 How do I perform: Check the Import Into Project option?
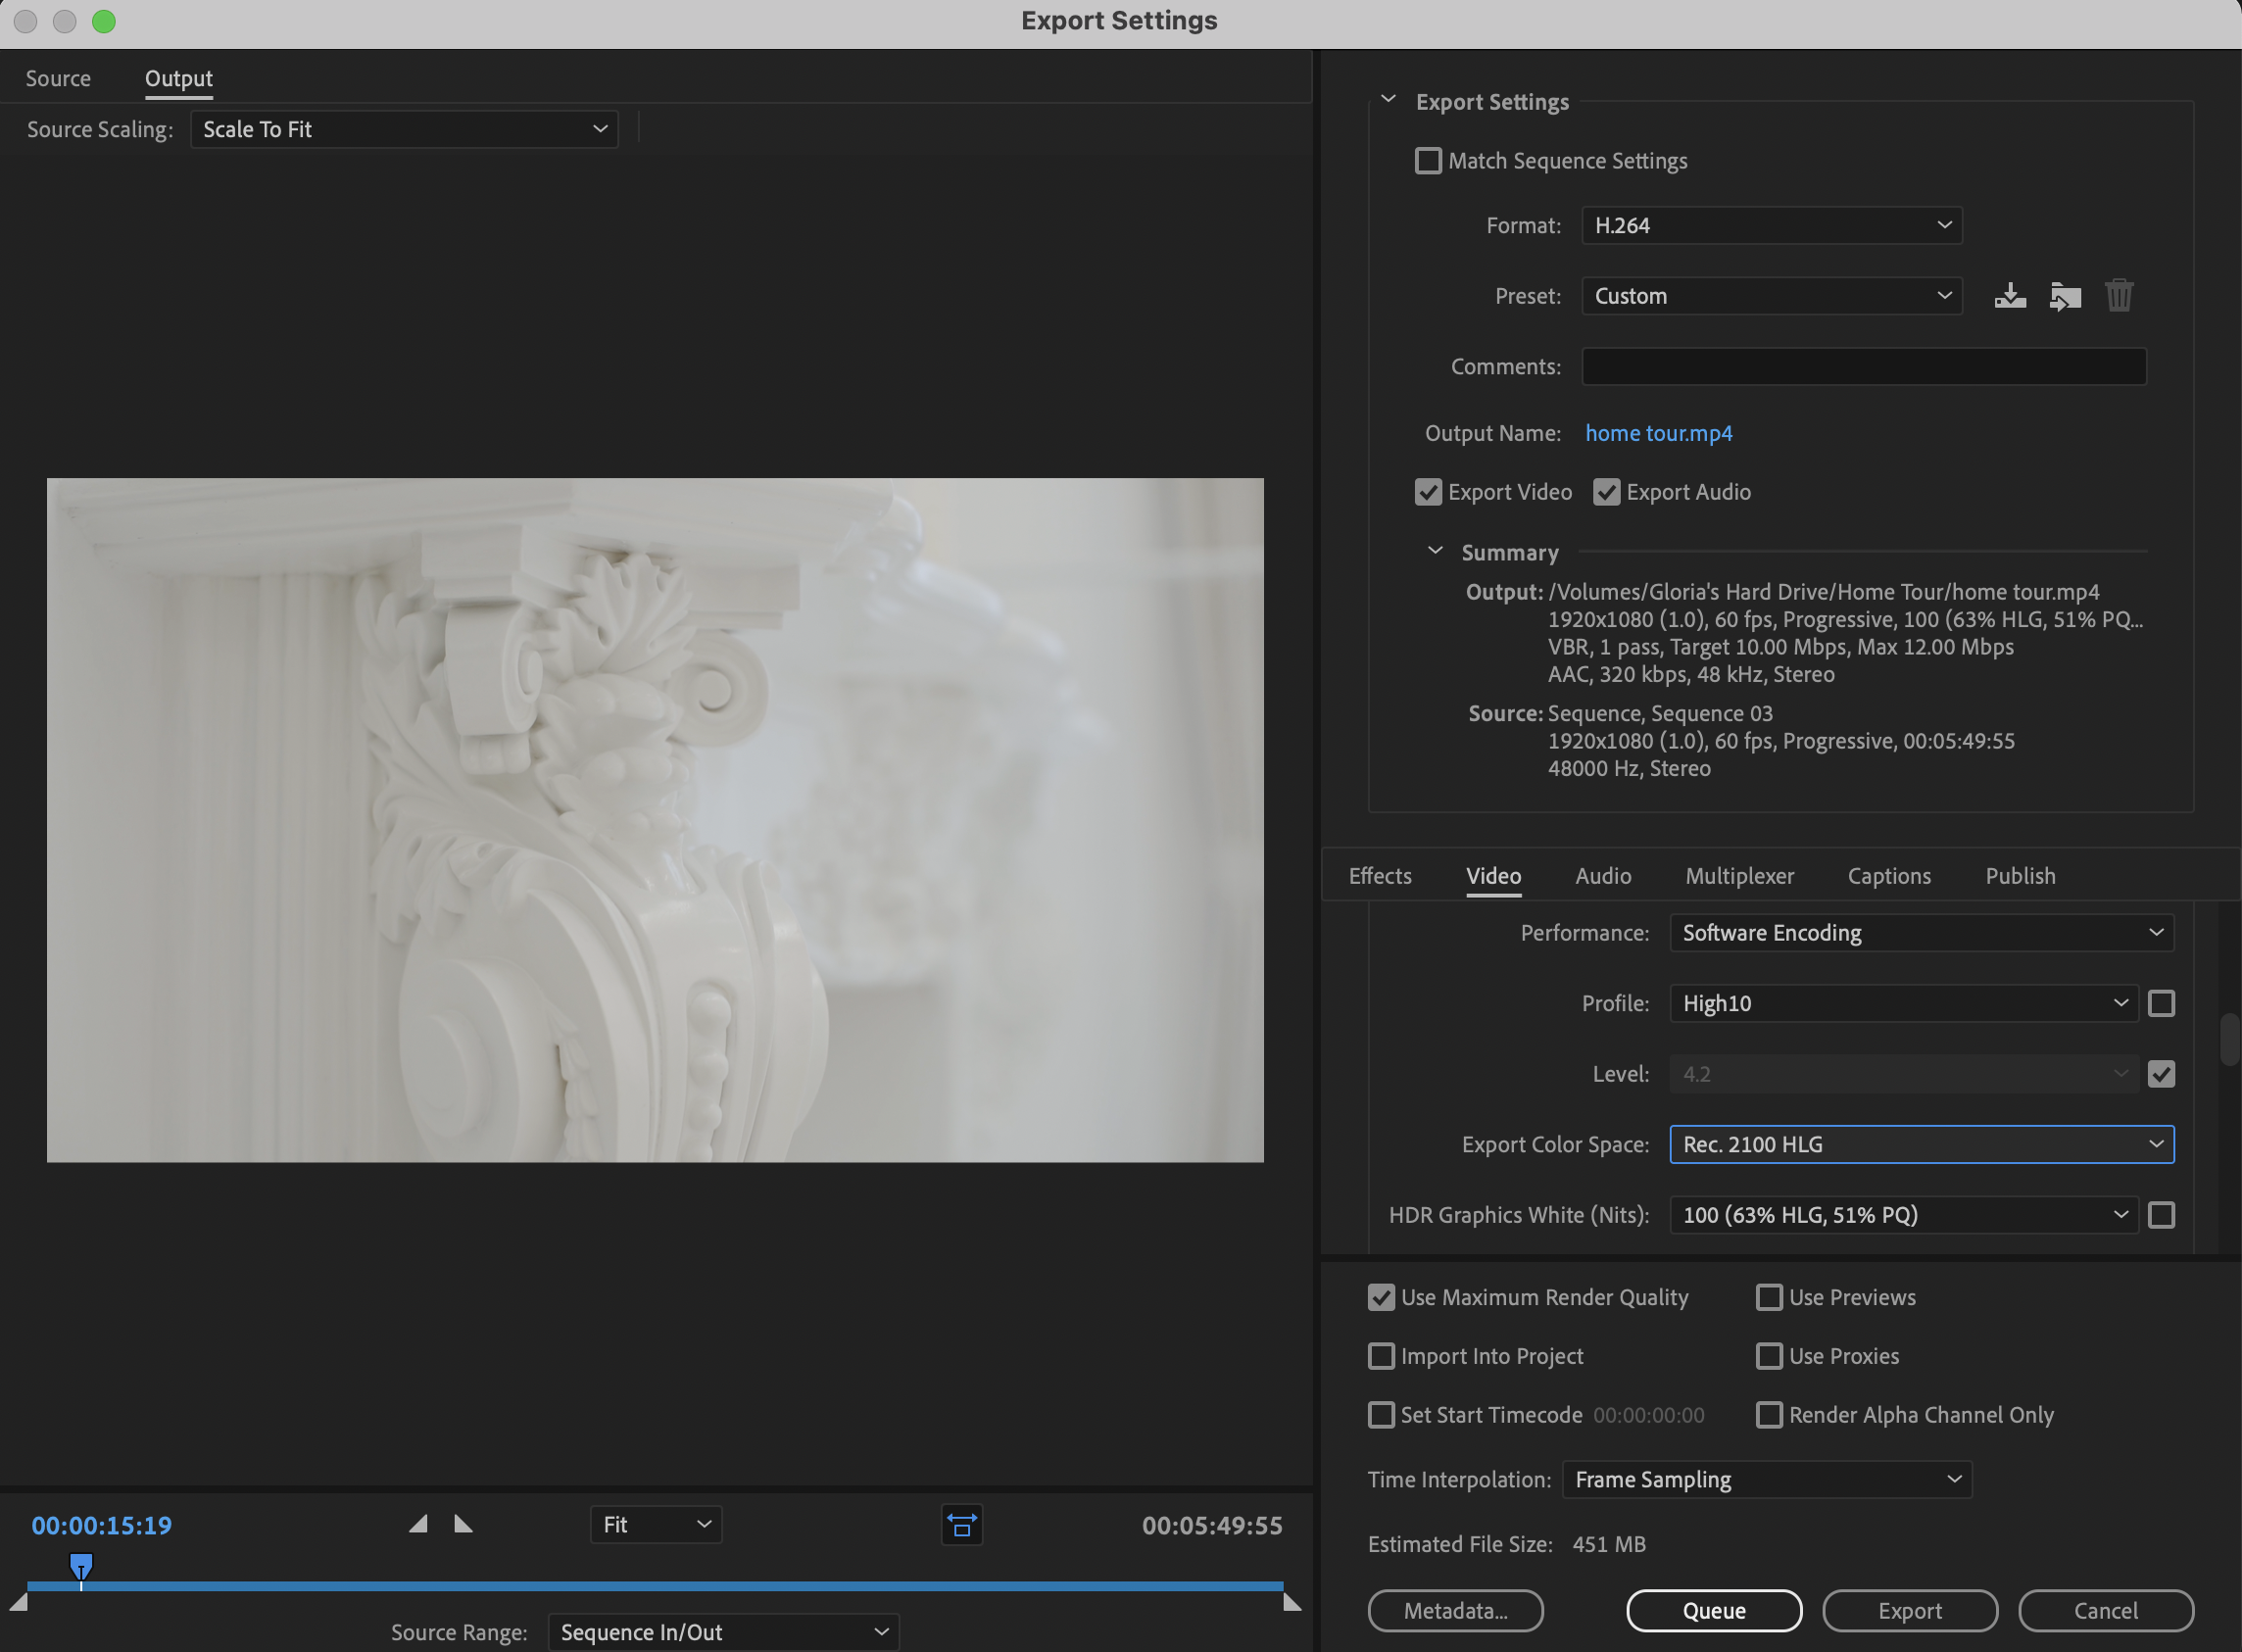[x=1381, y=1356]
